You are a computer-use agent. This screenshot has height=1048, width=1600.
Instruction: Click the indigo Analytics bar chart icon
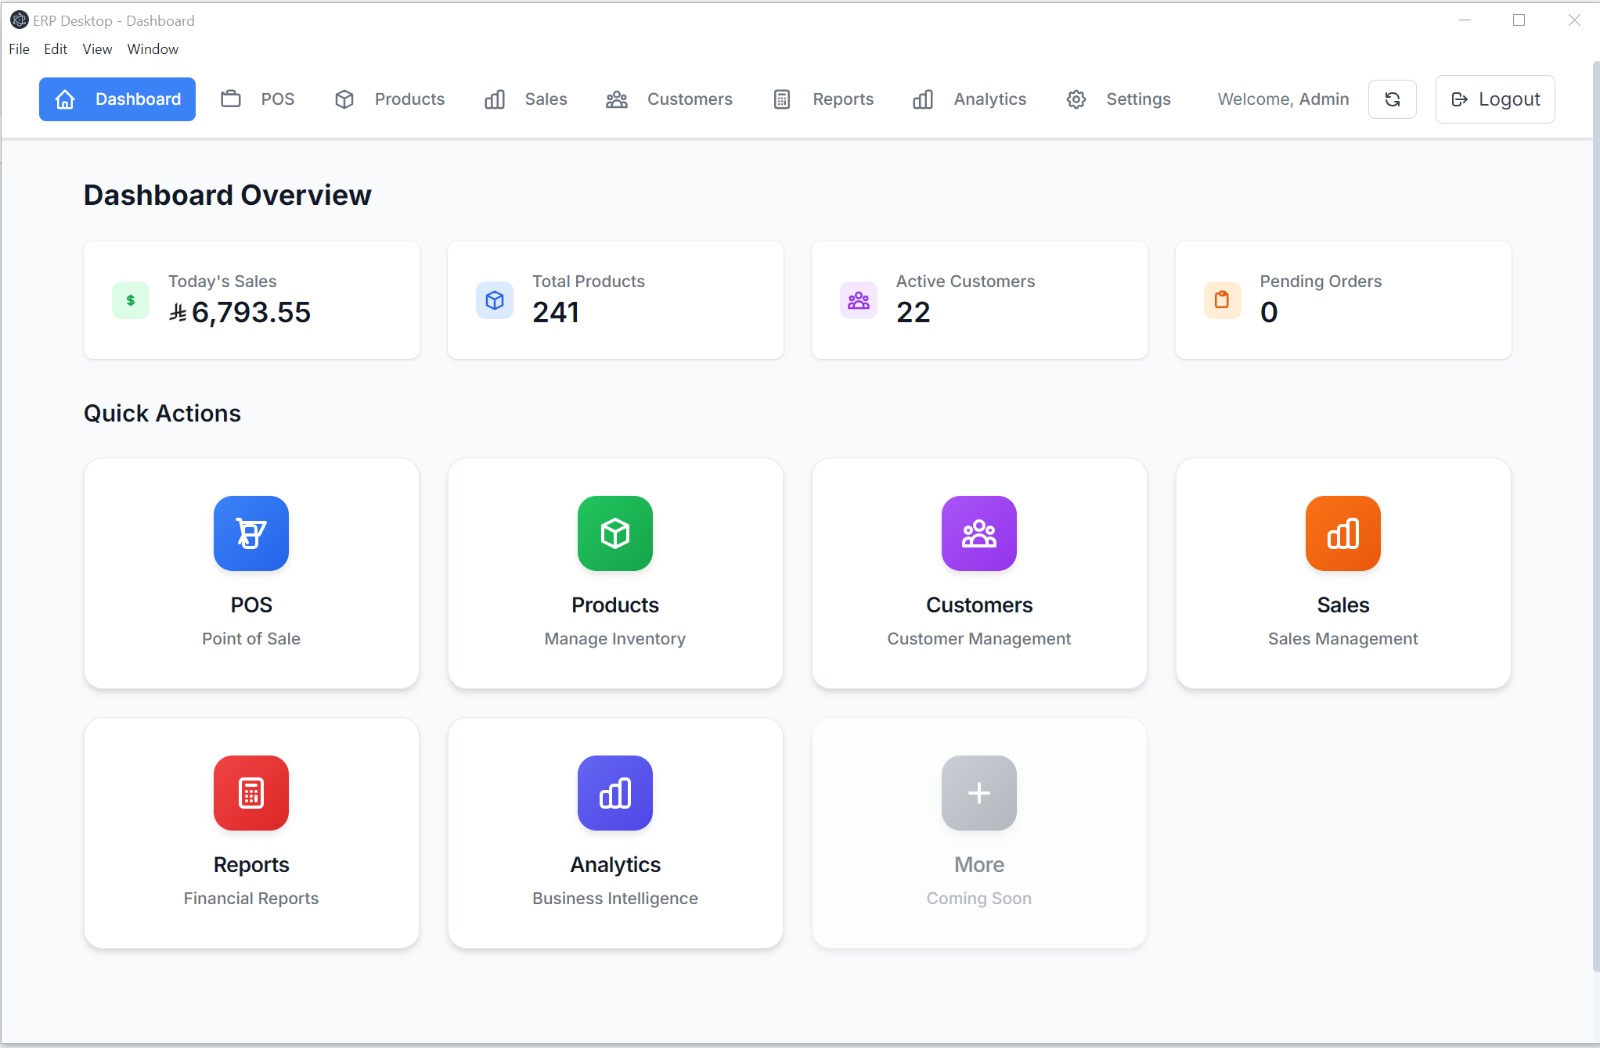[x=615, y=793]
